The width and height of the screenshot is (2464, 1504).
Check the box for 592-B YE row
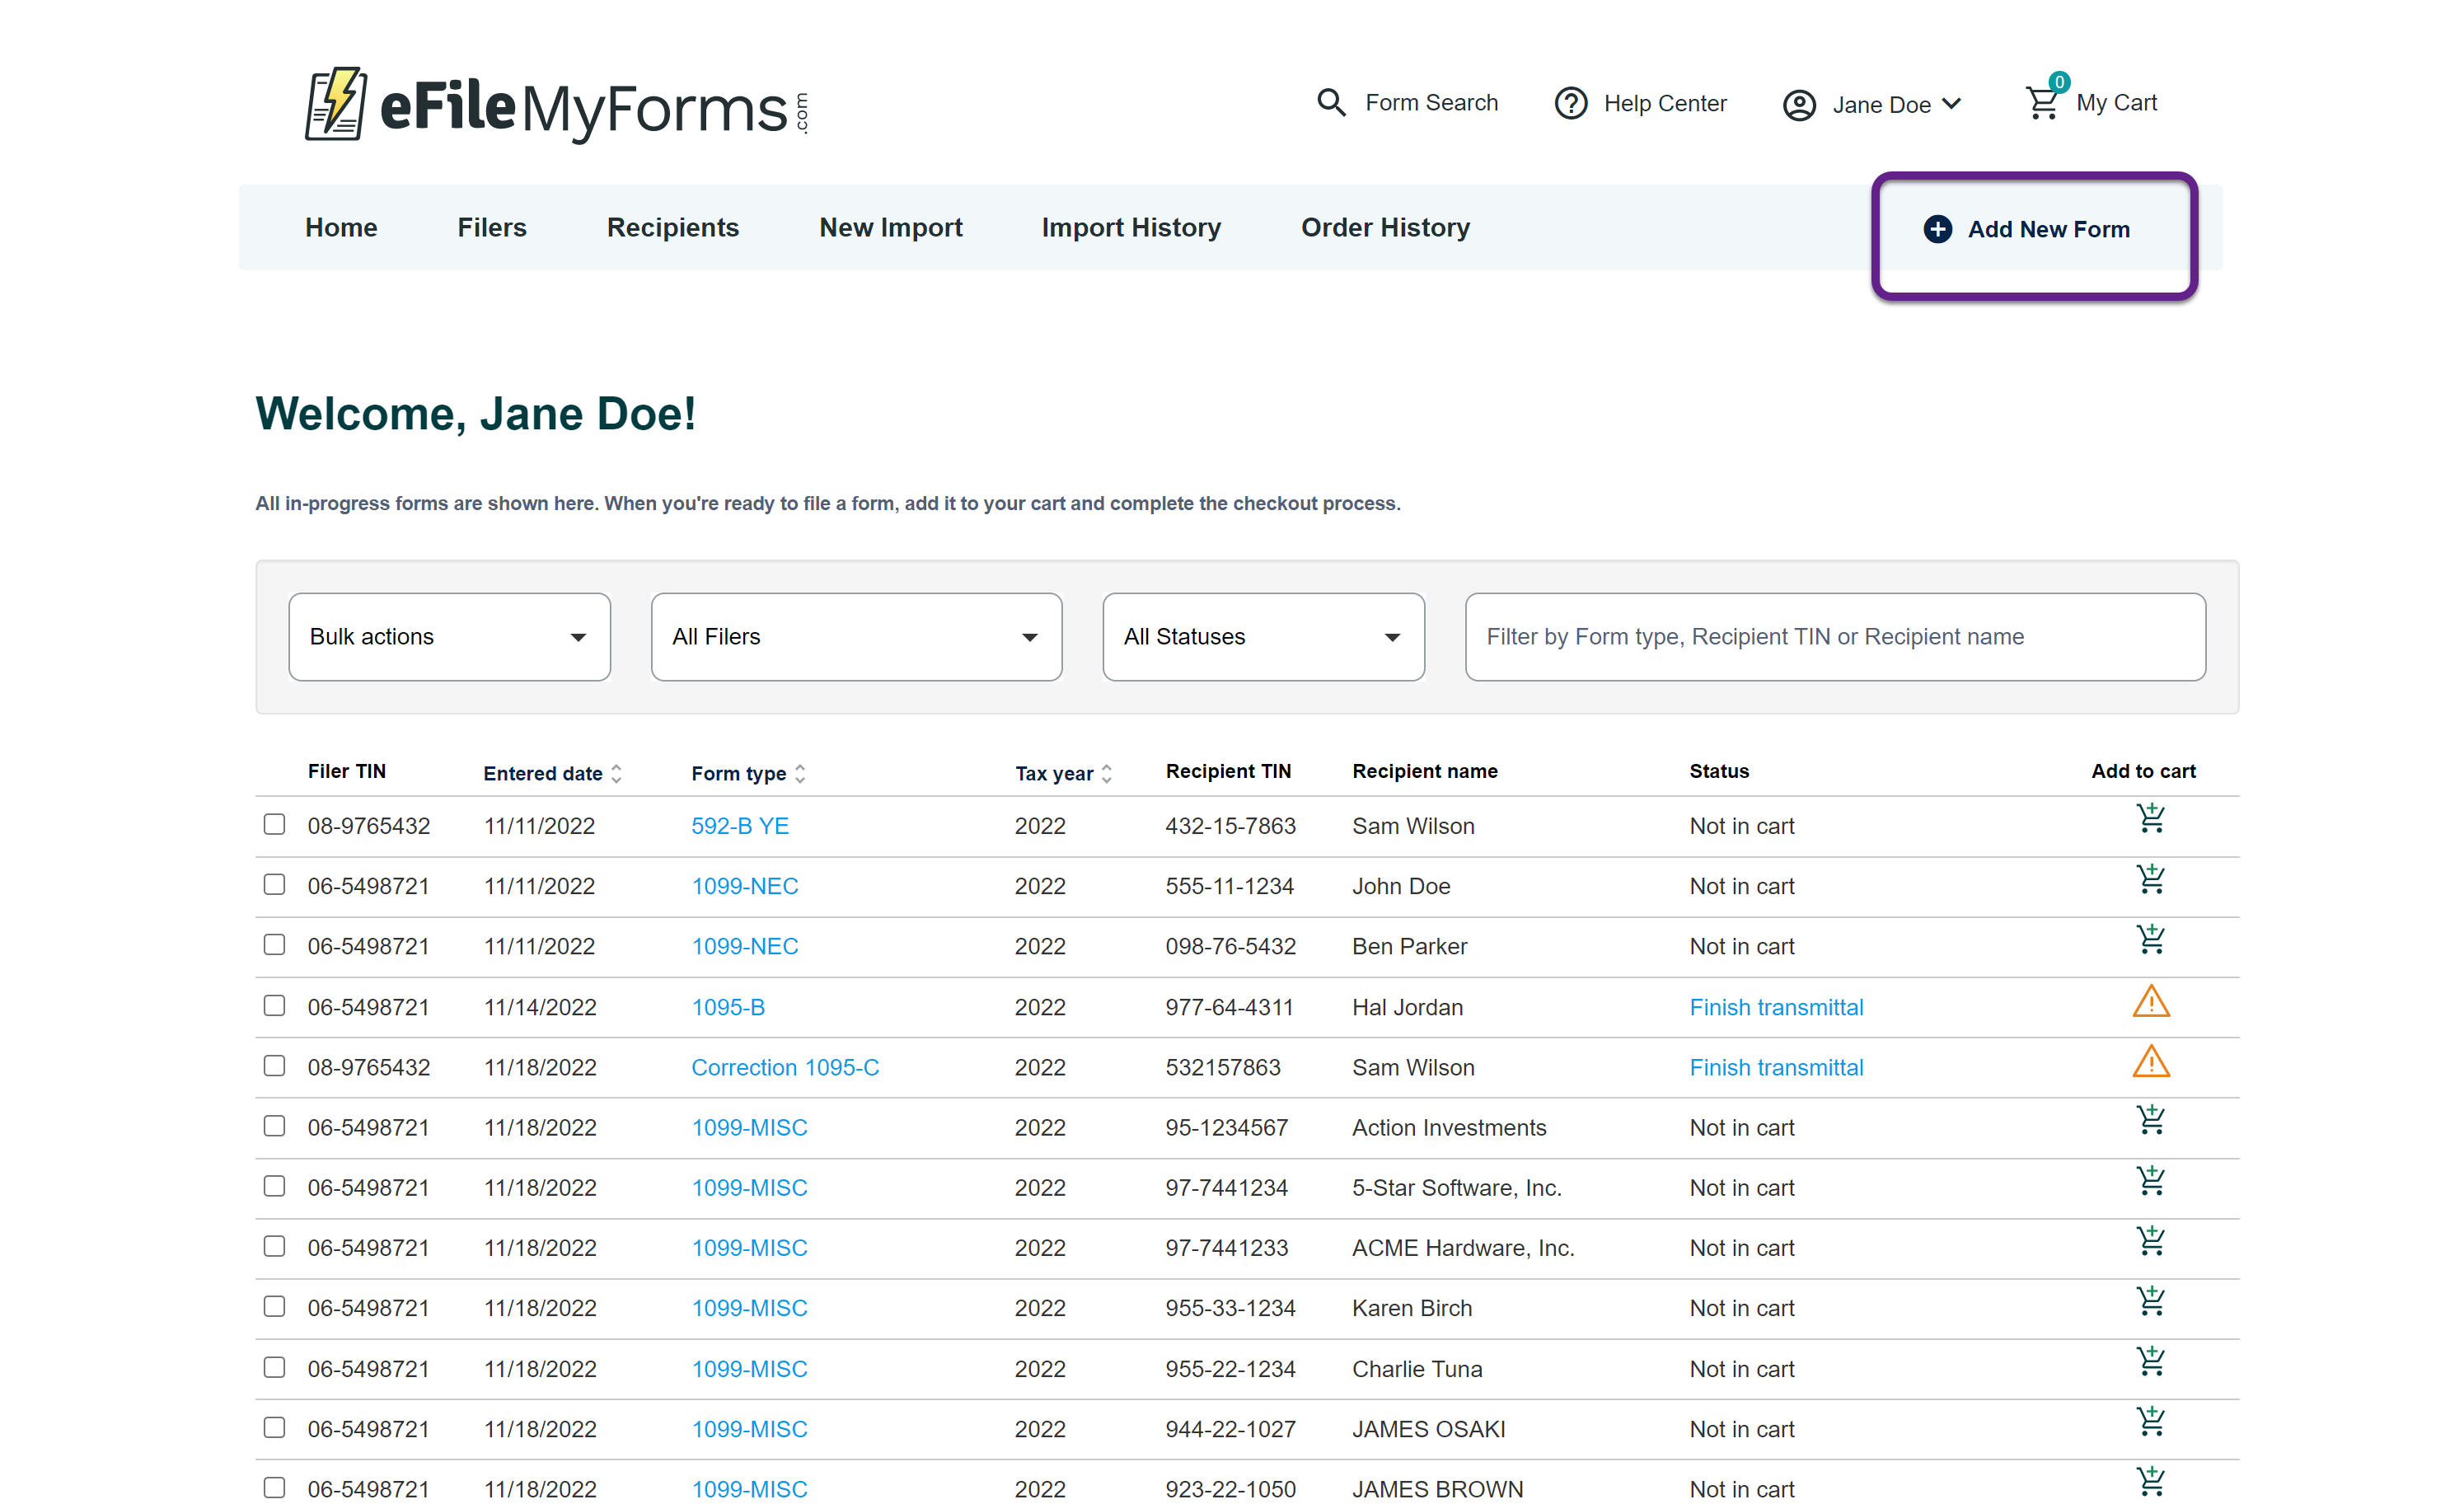click(274, 824)
